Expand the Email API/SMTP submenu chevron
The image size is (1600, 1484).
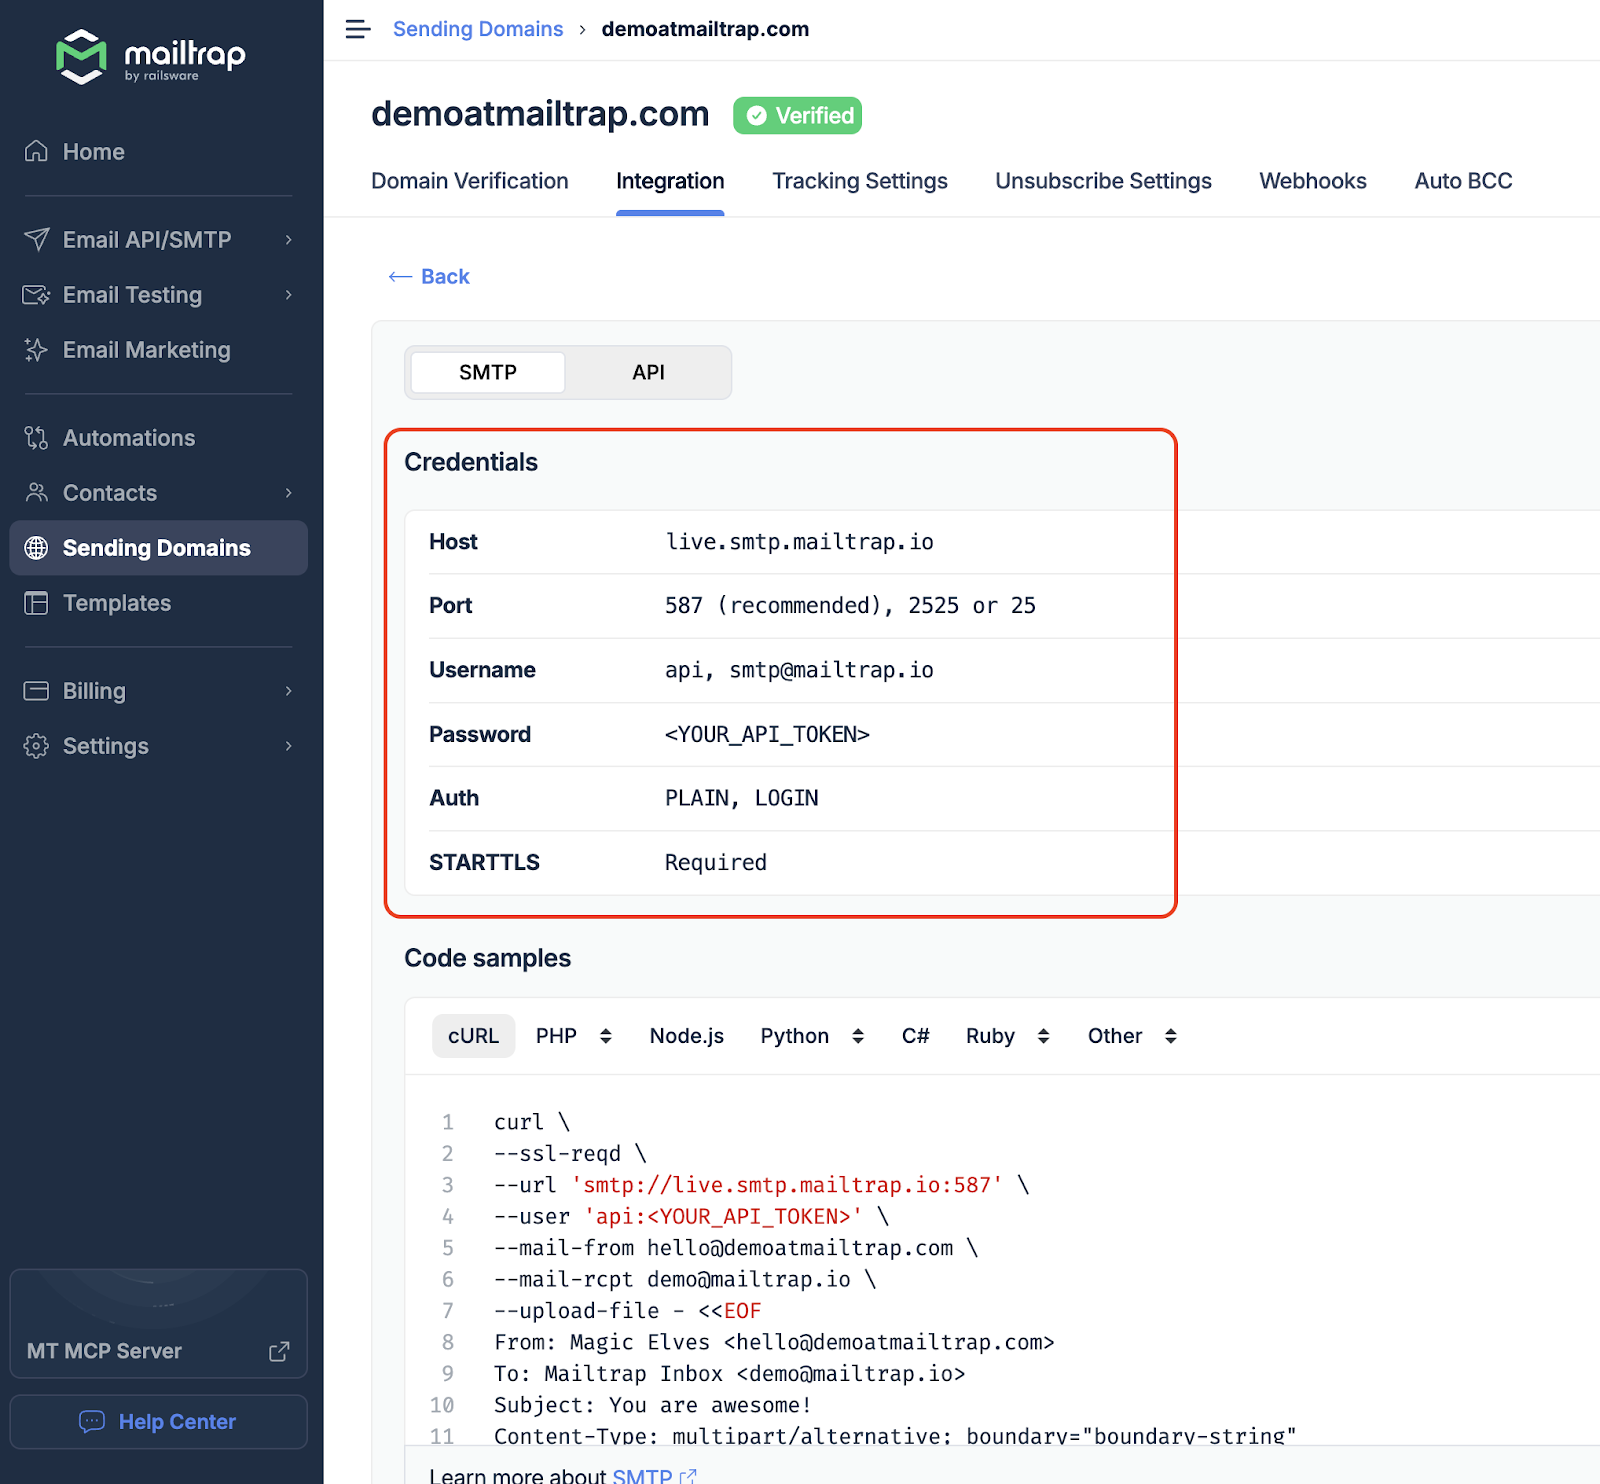click(288, 240)
